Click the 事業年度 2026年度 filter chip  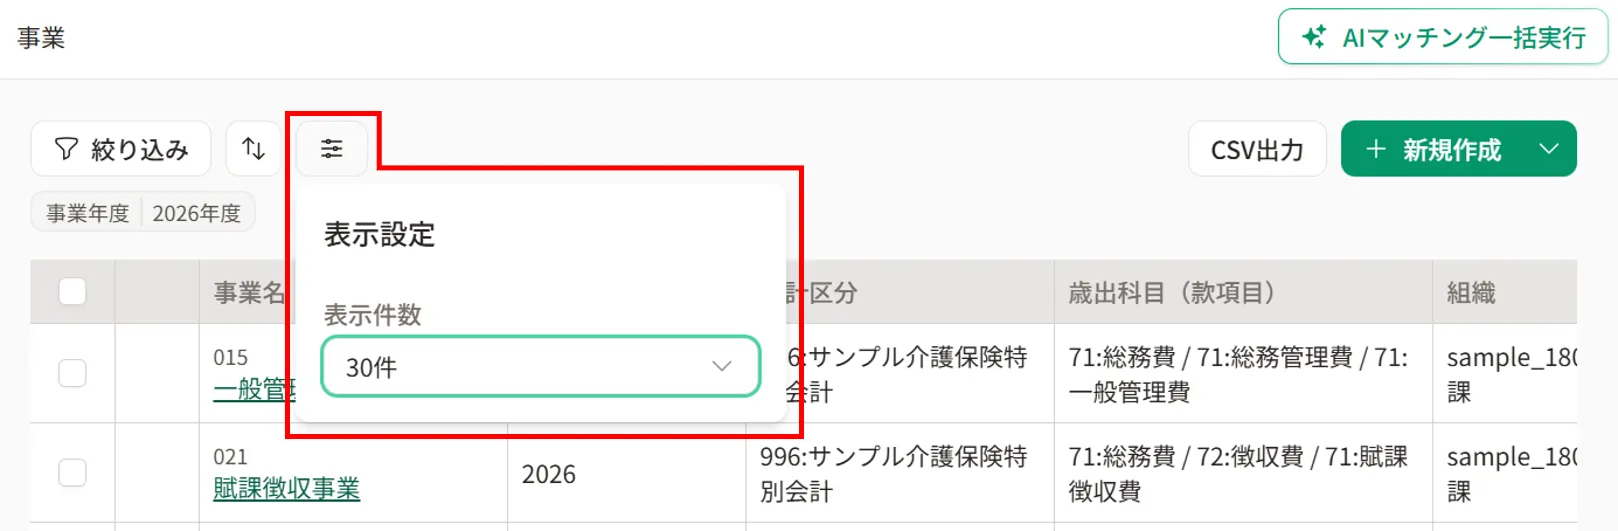143,213
